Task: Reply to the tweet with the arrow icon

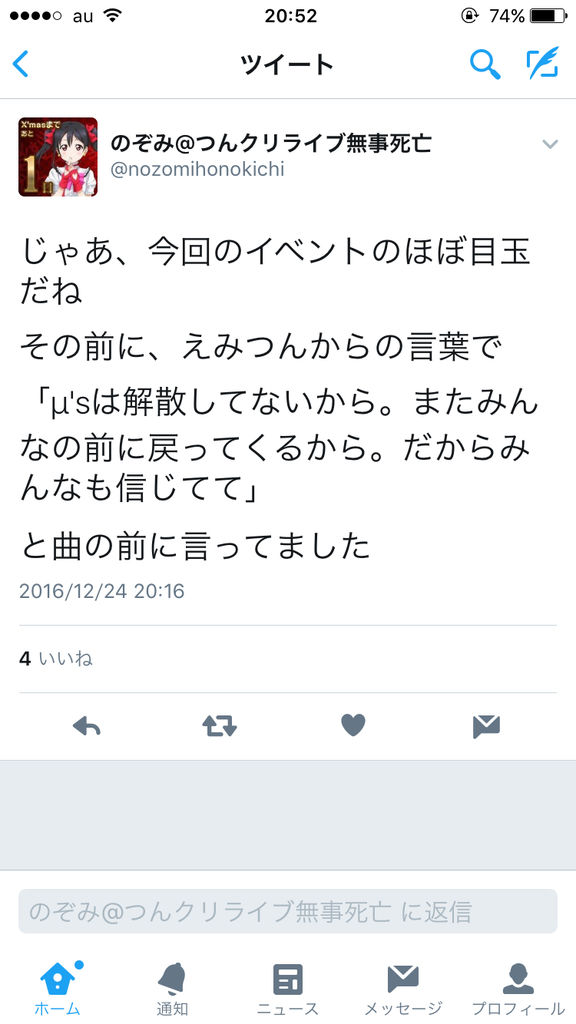Action: coord(86,726)
